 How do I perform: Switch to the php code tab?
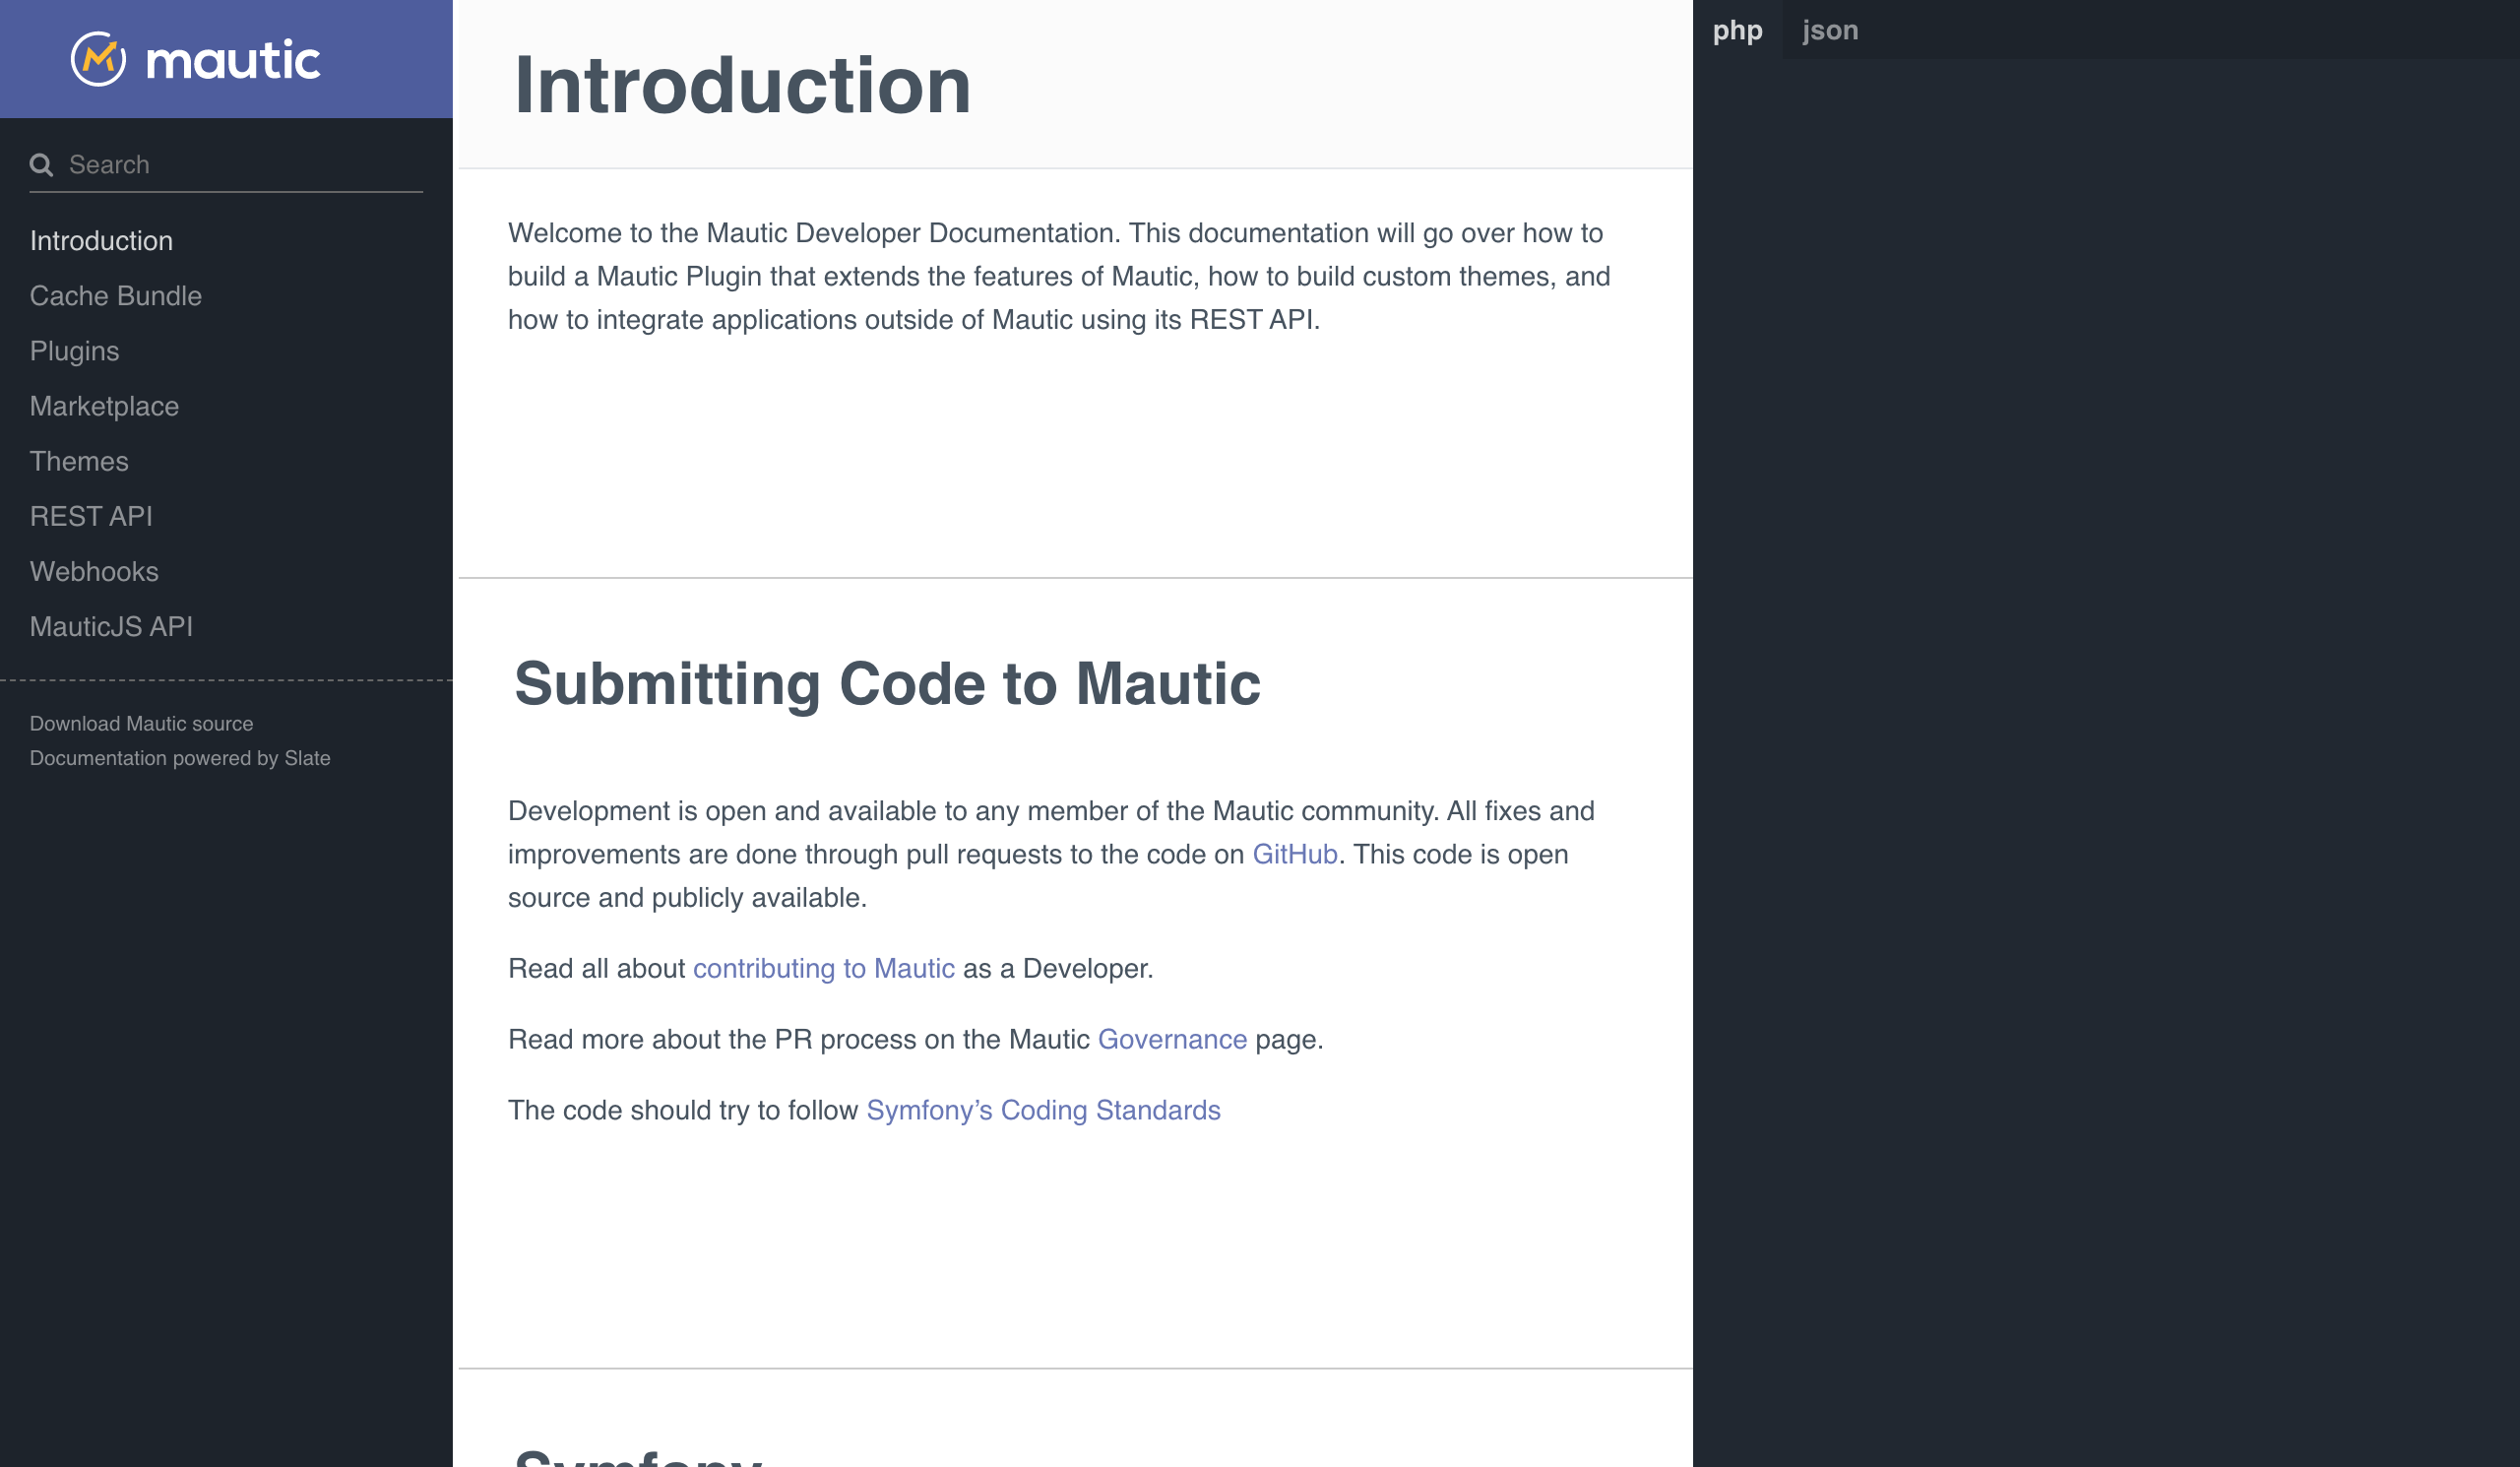(1737, 30)
